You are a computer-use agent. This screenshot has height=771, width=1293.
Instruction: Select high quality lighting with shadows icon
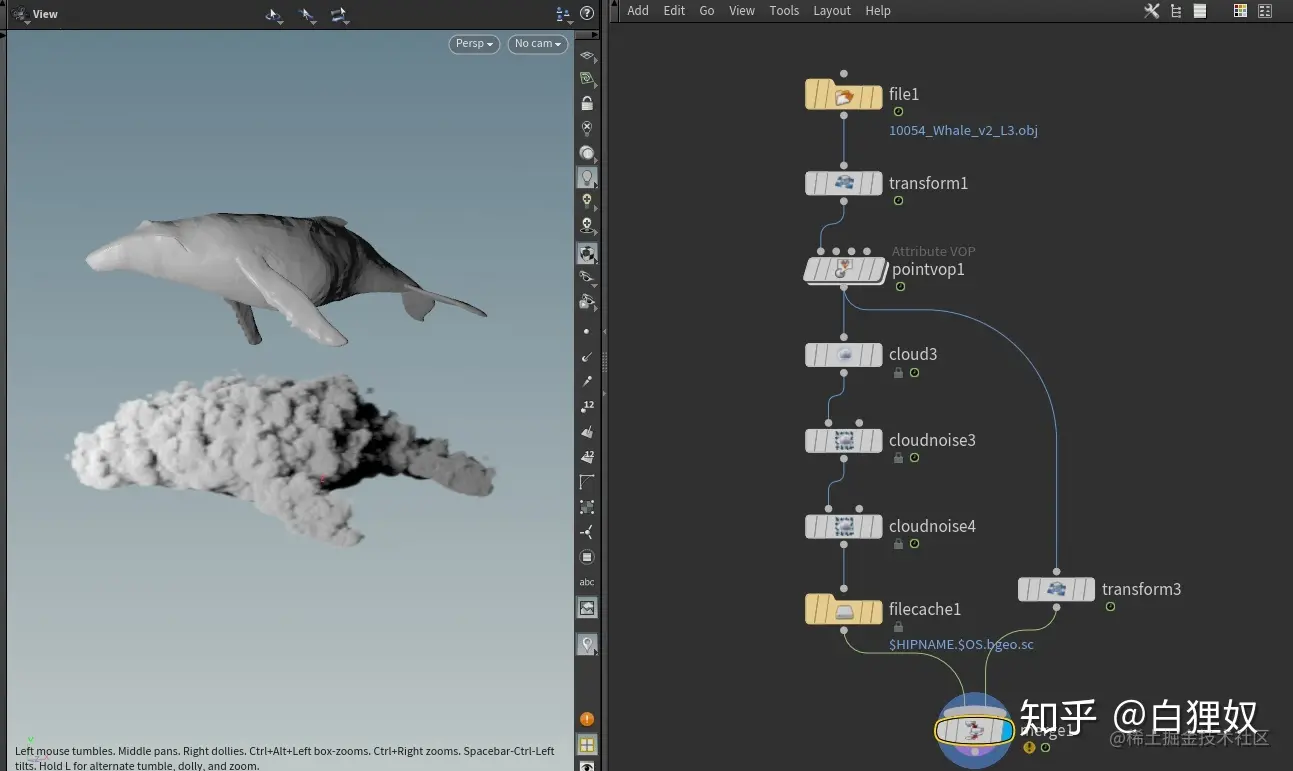(587, 226)
